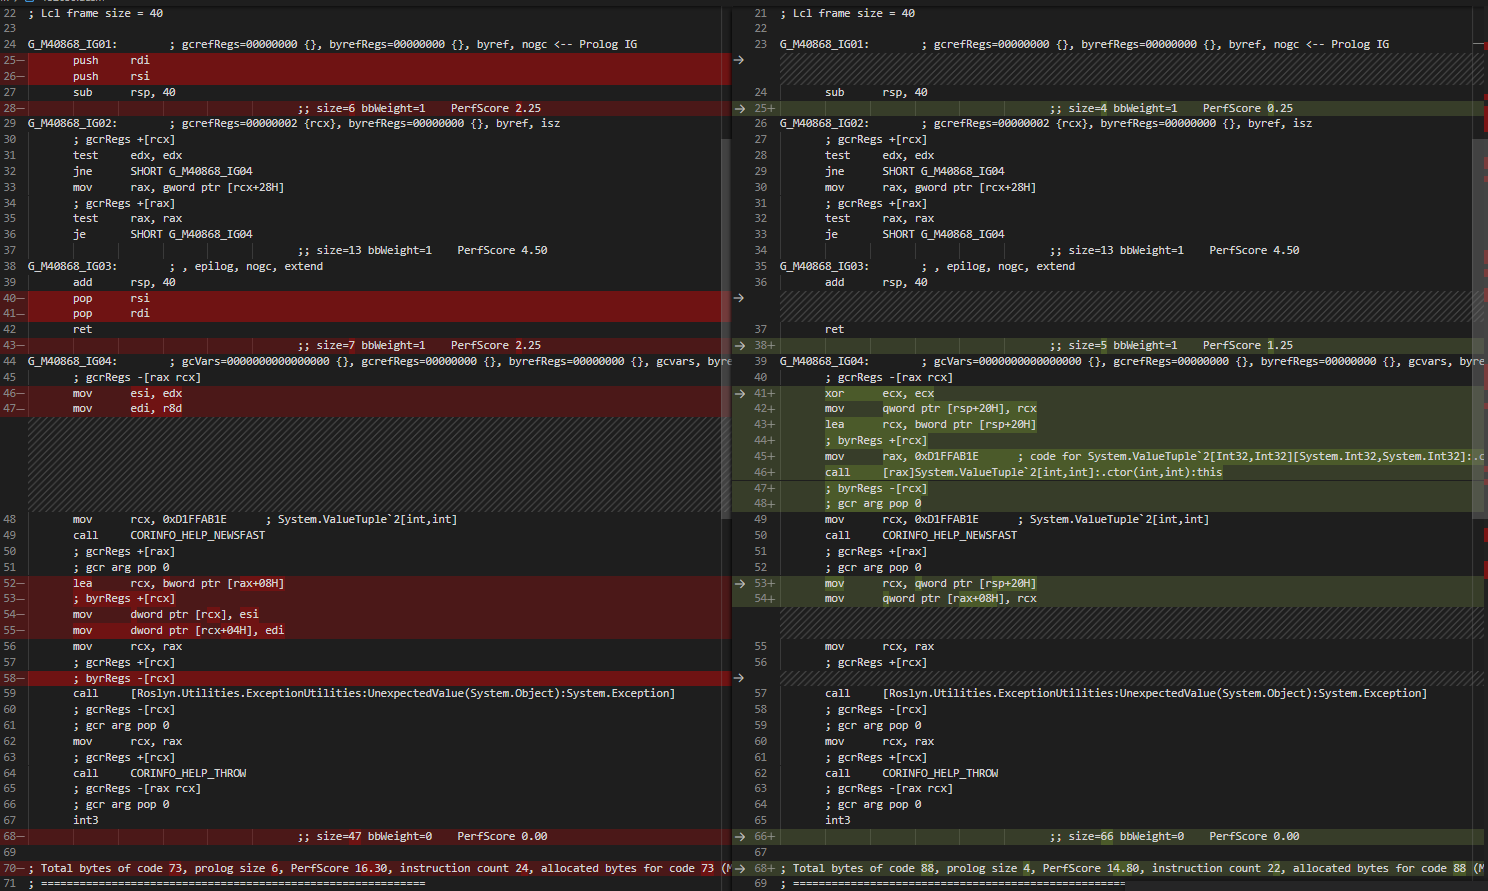Click revert arrow on right line 38+ size=5

point(739,345)
